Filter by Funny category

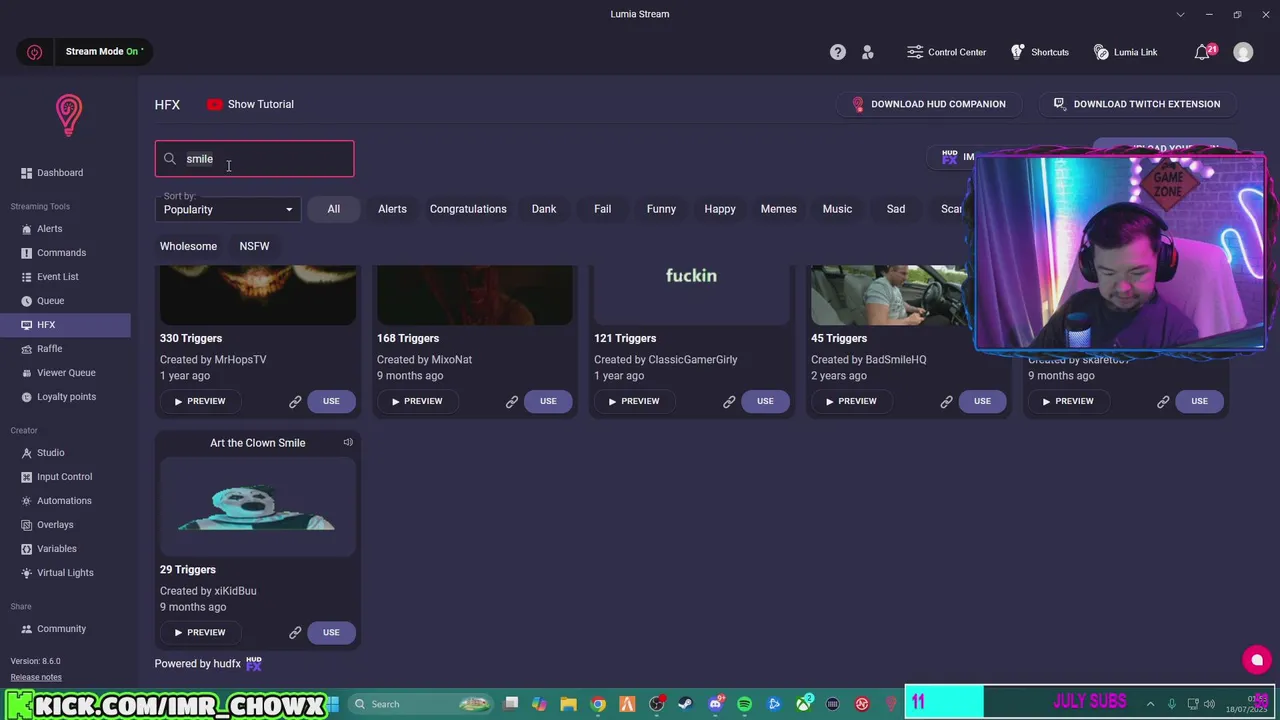tap(661, 209)
